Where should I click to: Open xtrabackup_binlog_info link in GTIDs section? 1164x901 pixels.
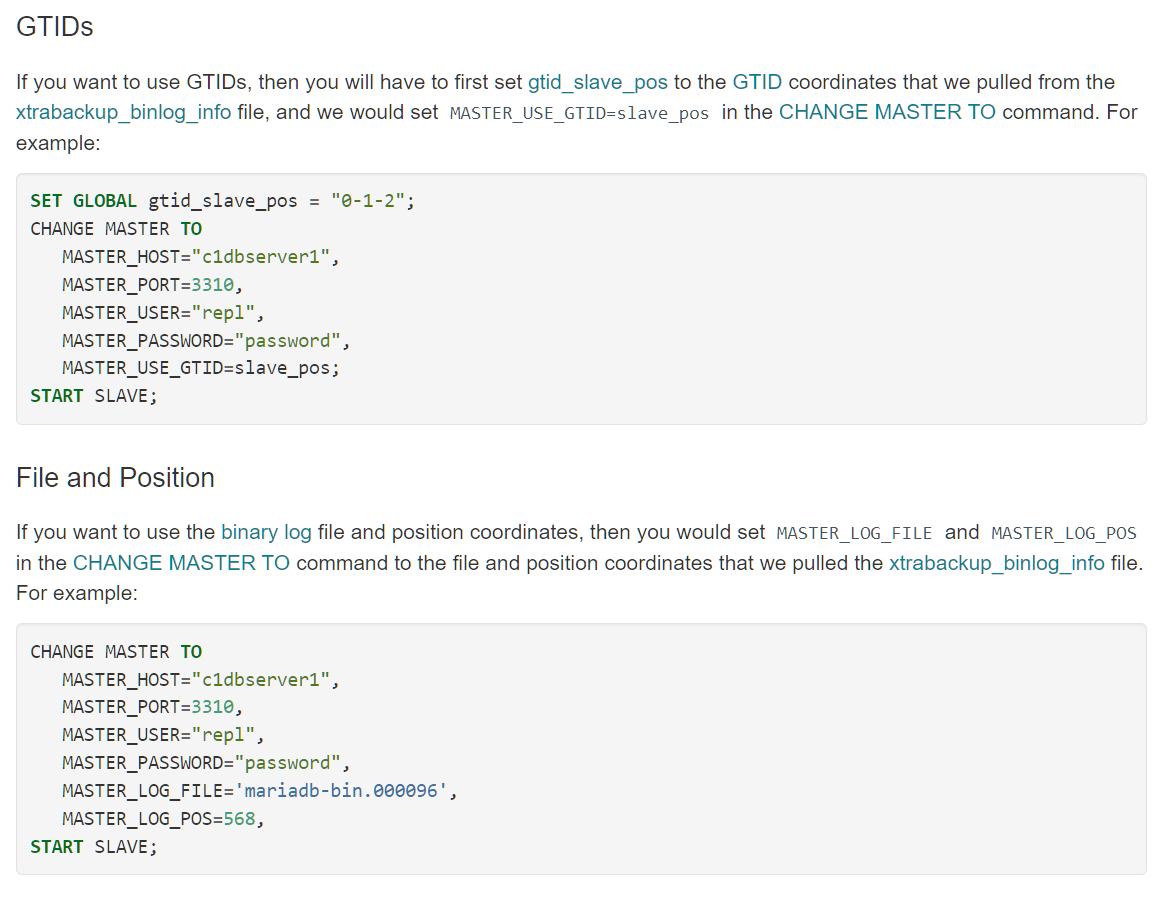pyautogui.click(x=123, y=113)
